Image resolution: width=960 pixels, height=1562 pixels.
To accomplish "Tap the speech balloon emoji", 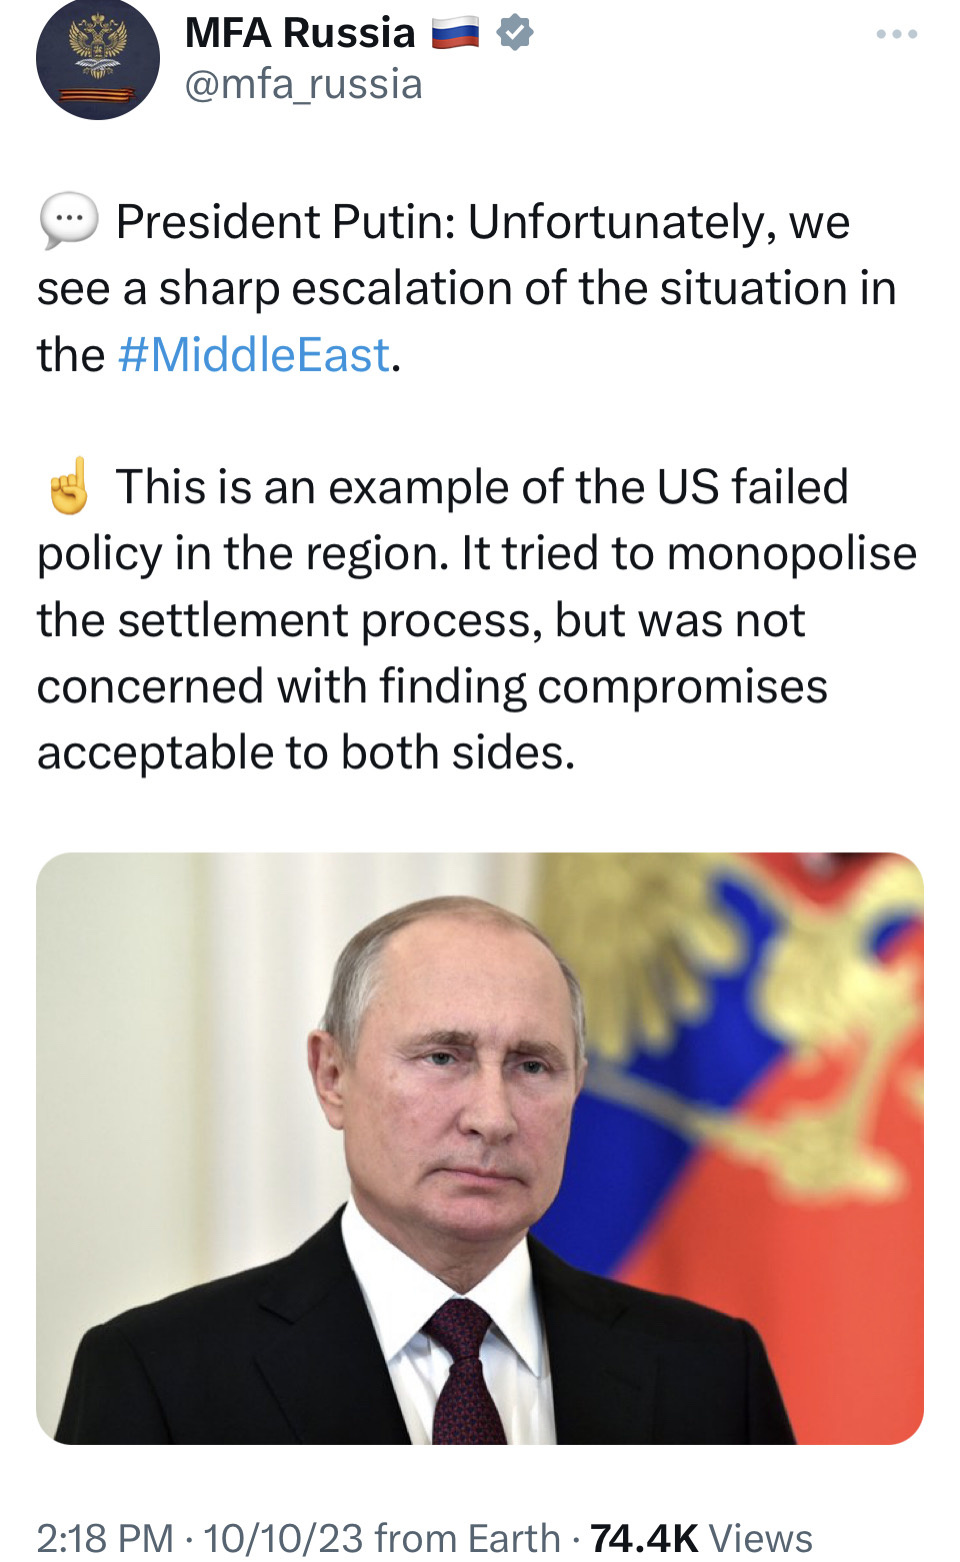I will click(69, 220).
